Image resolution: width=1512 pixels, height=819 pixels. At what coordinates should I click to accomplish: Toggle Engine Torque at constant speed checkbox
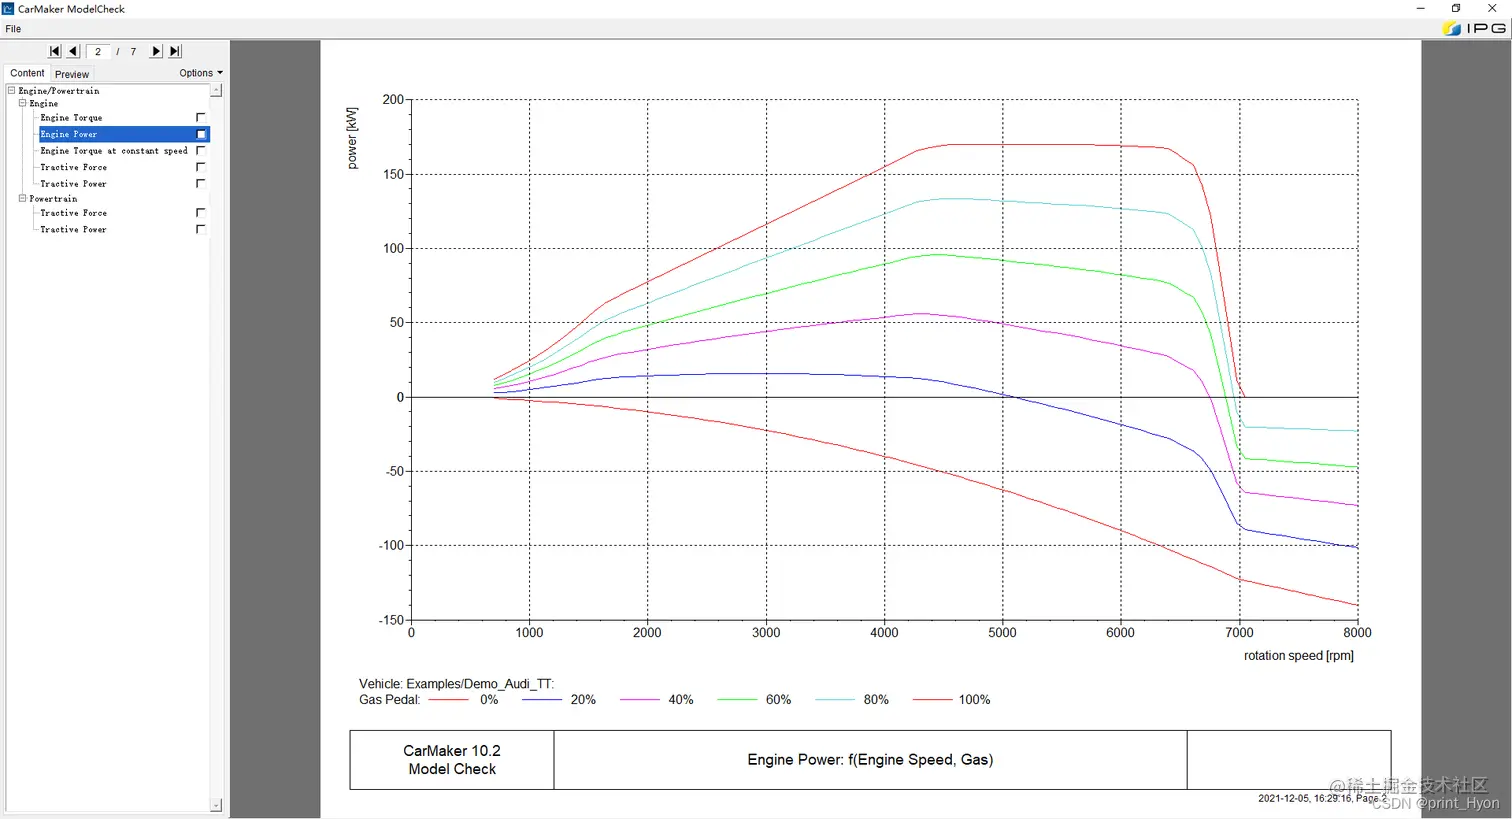200,150
